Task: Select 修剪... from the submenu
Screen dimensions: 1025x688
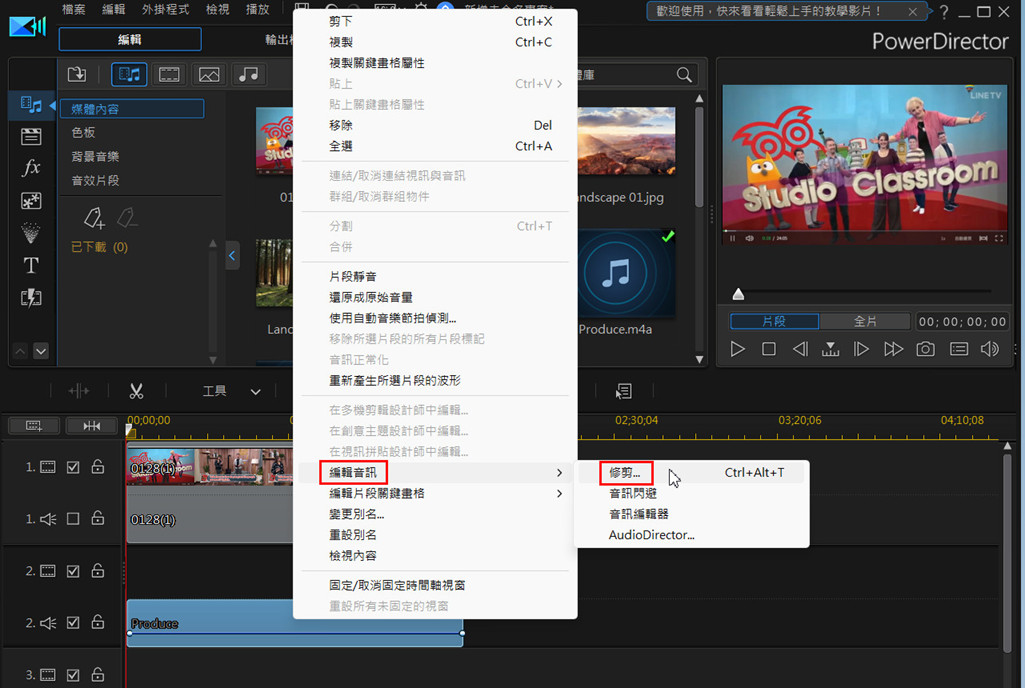Action: pyautogui.click(x=625, y=472)
